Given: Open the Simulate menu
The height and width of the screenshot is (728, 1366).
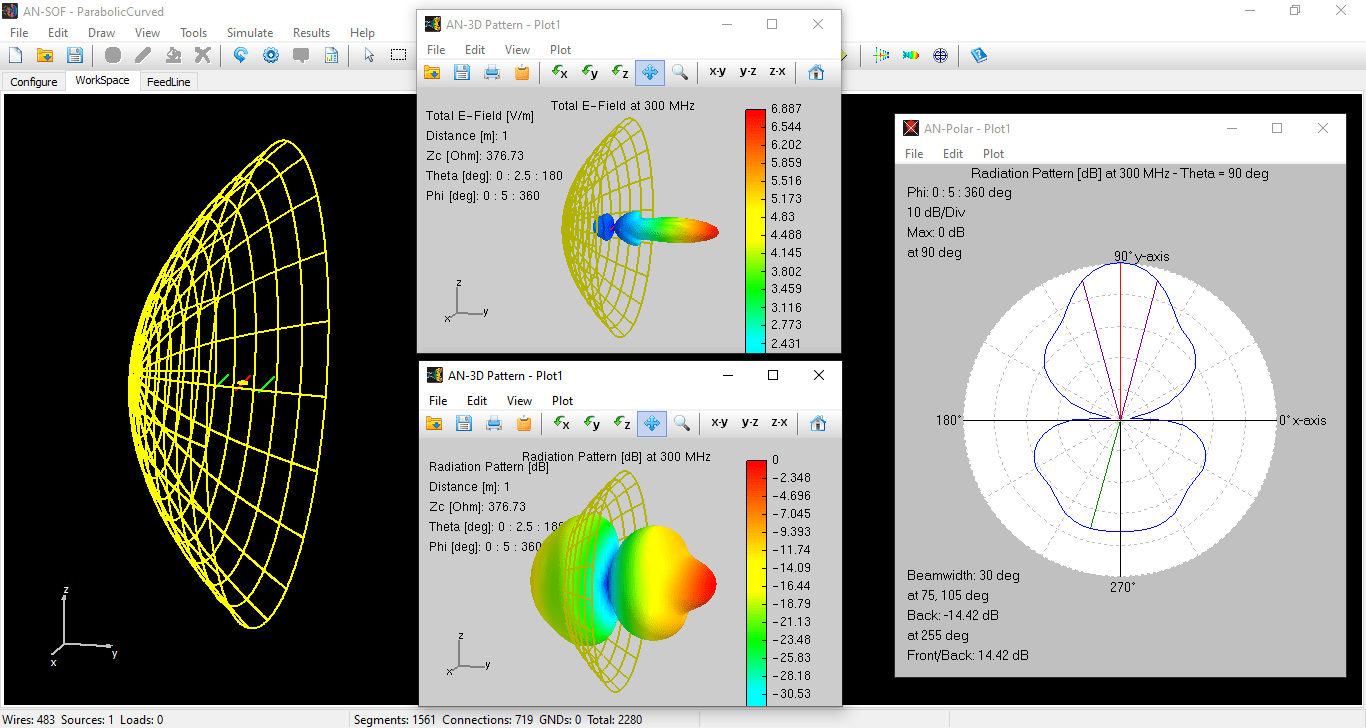Looking at the screenshot, I should [250, 32].
